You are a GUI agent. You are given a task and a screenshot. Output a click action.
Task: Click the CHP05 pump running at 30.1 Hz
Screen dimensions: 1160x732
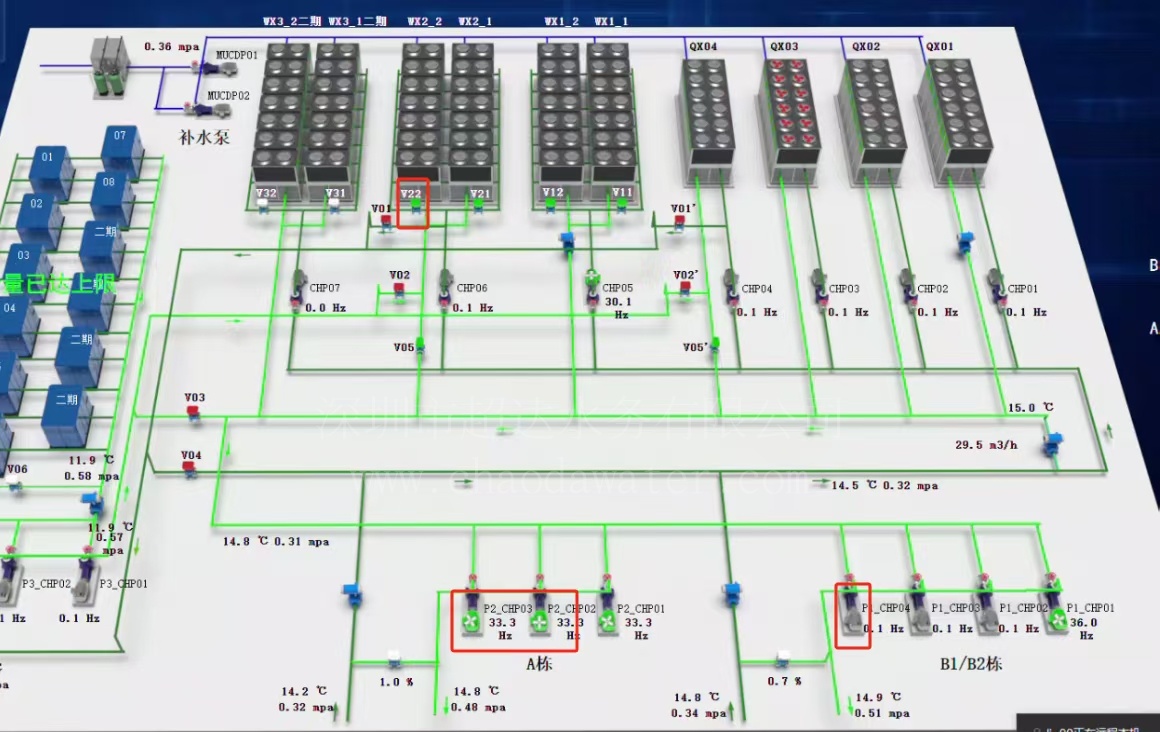pos(592,286)
